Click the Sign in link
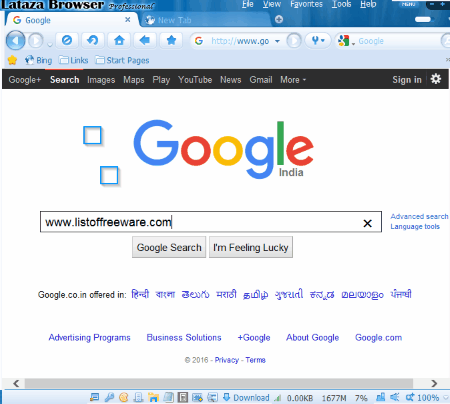Screen dimensions: 450x404 pyautogui.click(x=407, y=80)
